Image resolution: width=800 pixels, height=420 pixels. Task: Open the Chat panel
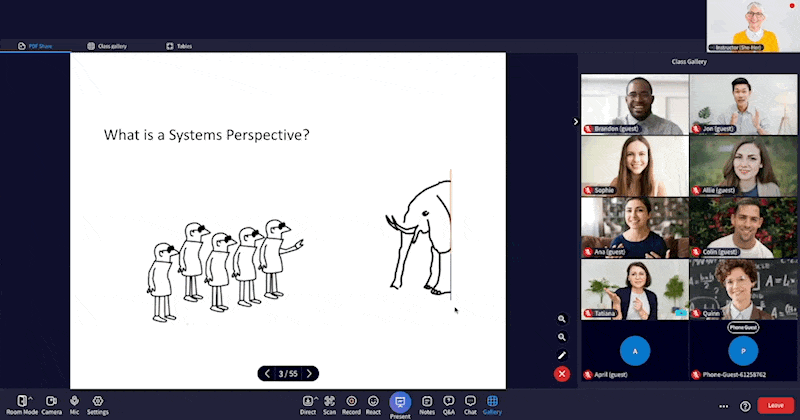pyautogui.click(x=470, y=405)
